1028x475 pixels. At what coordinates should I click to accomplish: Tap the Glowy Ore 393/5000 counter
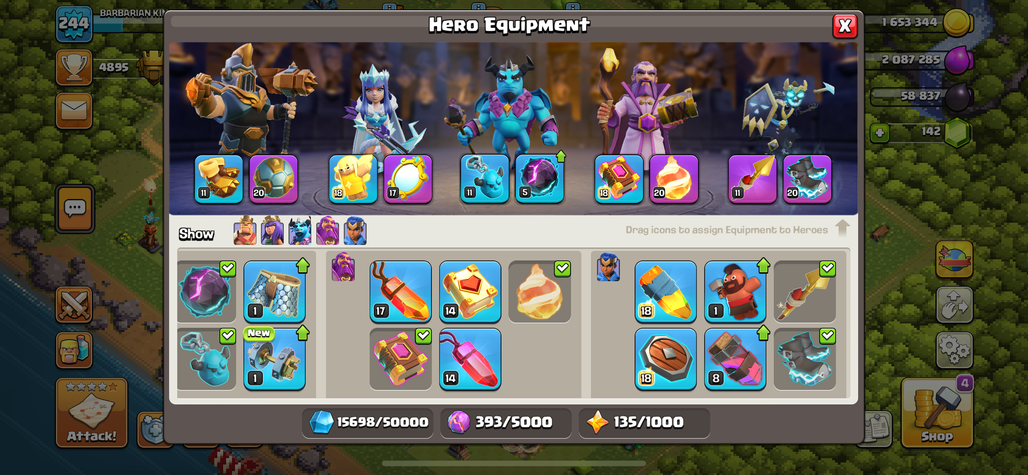(x=506, y=423)
